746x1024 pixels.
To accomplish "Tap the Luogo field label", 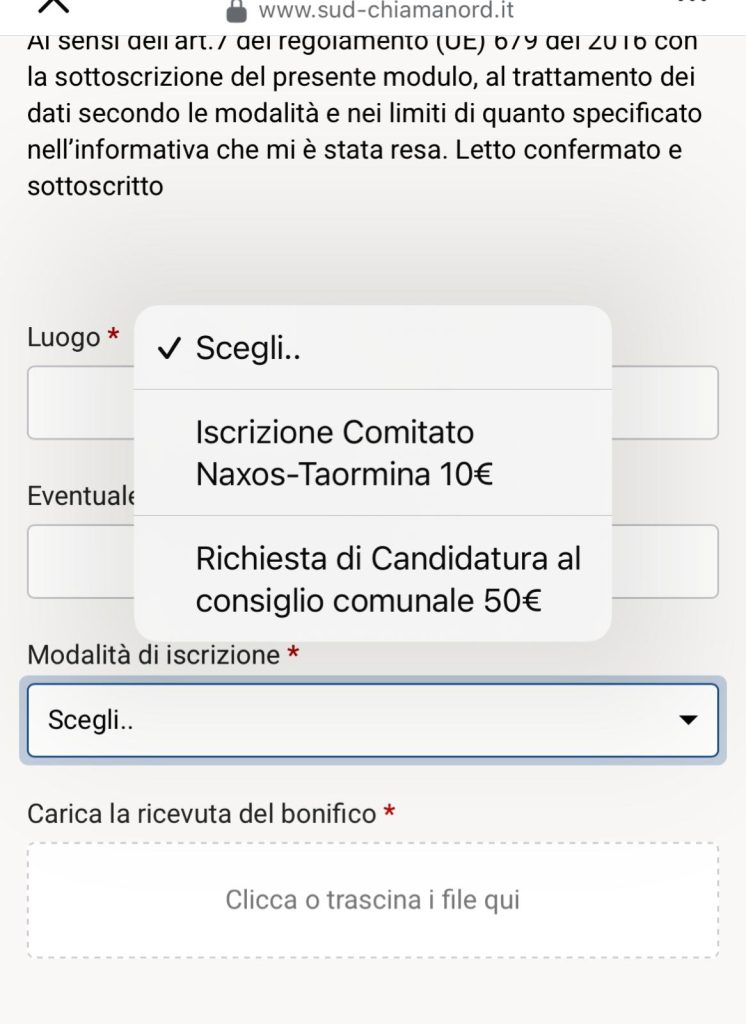I will pos(64,338).
